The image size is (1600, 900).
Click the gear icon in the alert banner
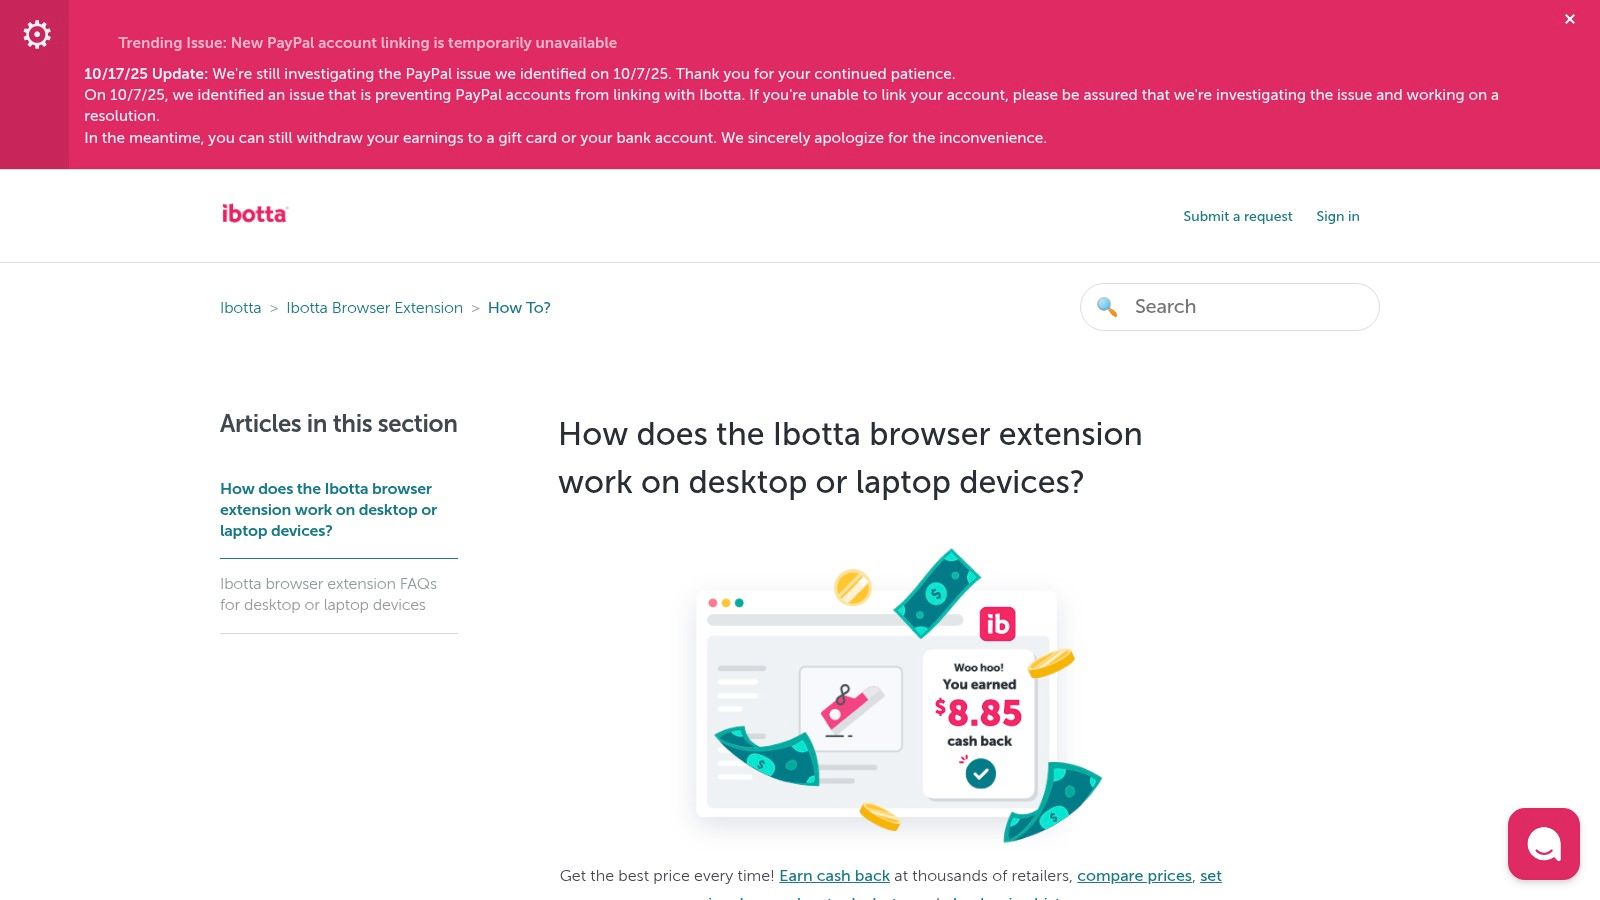(x=37, y=35)
